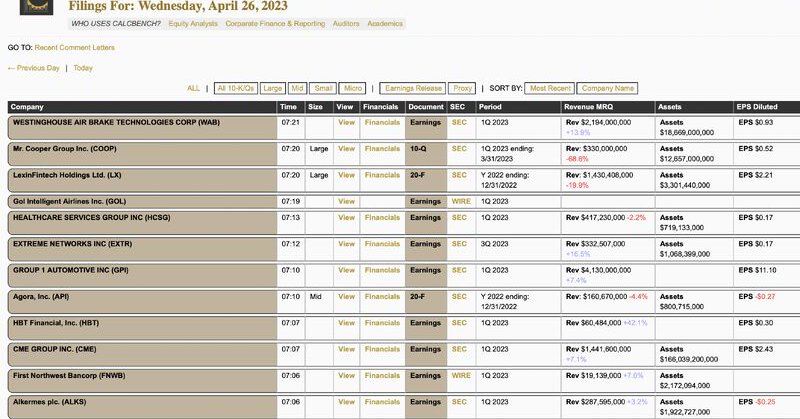Click Mr. Cooper Group Inc. (COOP)
Image resolution: width=800 pixels, height=419 pixels.
65,149
